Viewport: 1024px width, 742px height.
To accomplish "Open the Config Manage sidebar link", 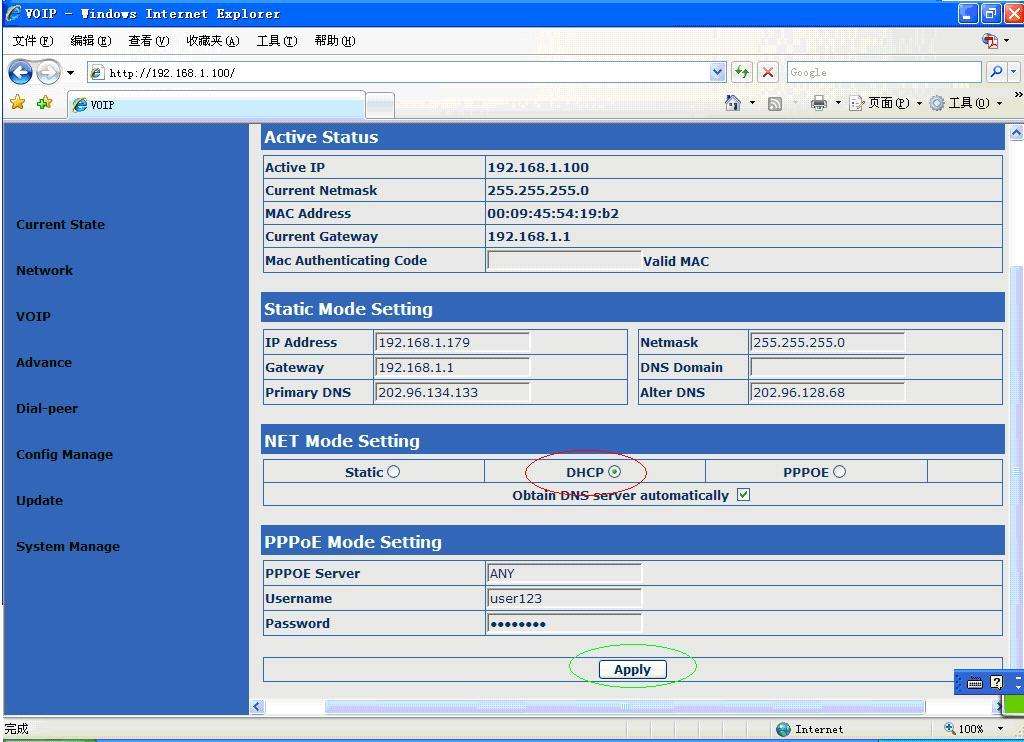I will pyautogui.click(x=64, y=455).
